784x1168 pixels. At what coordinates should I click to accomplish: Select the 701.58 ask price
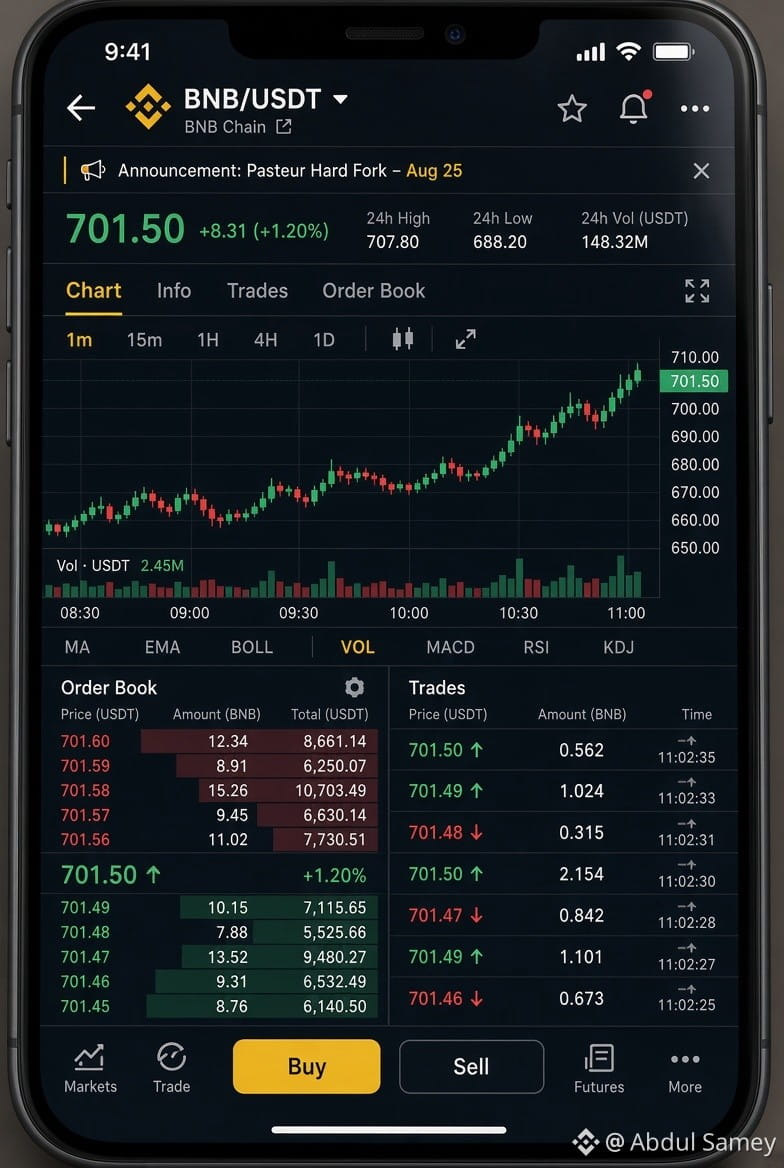tap(85, 790)
